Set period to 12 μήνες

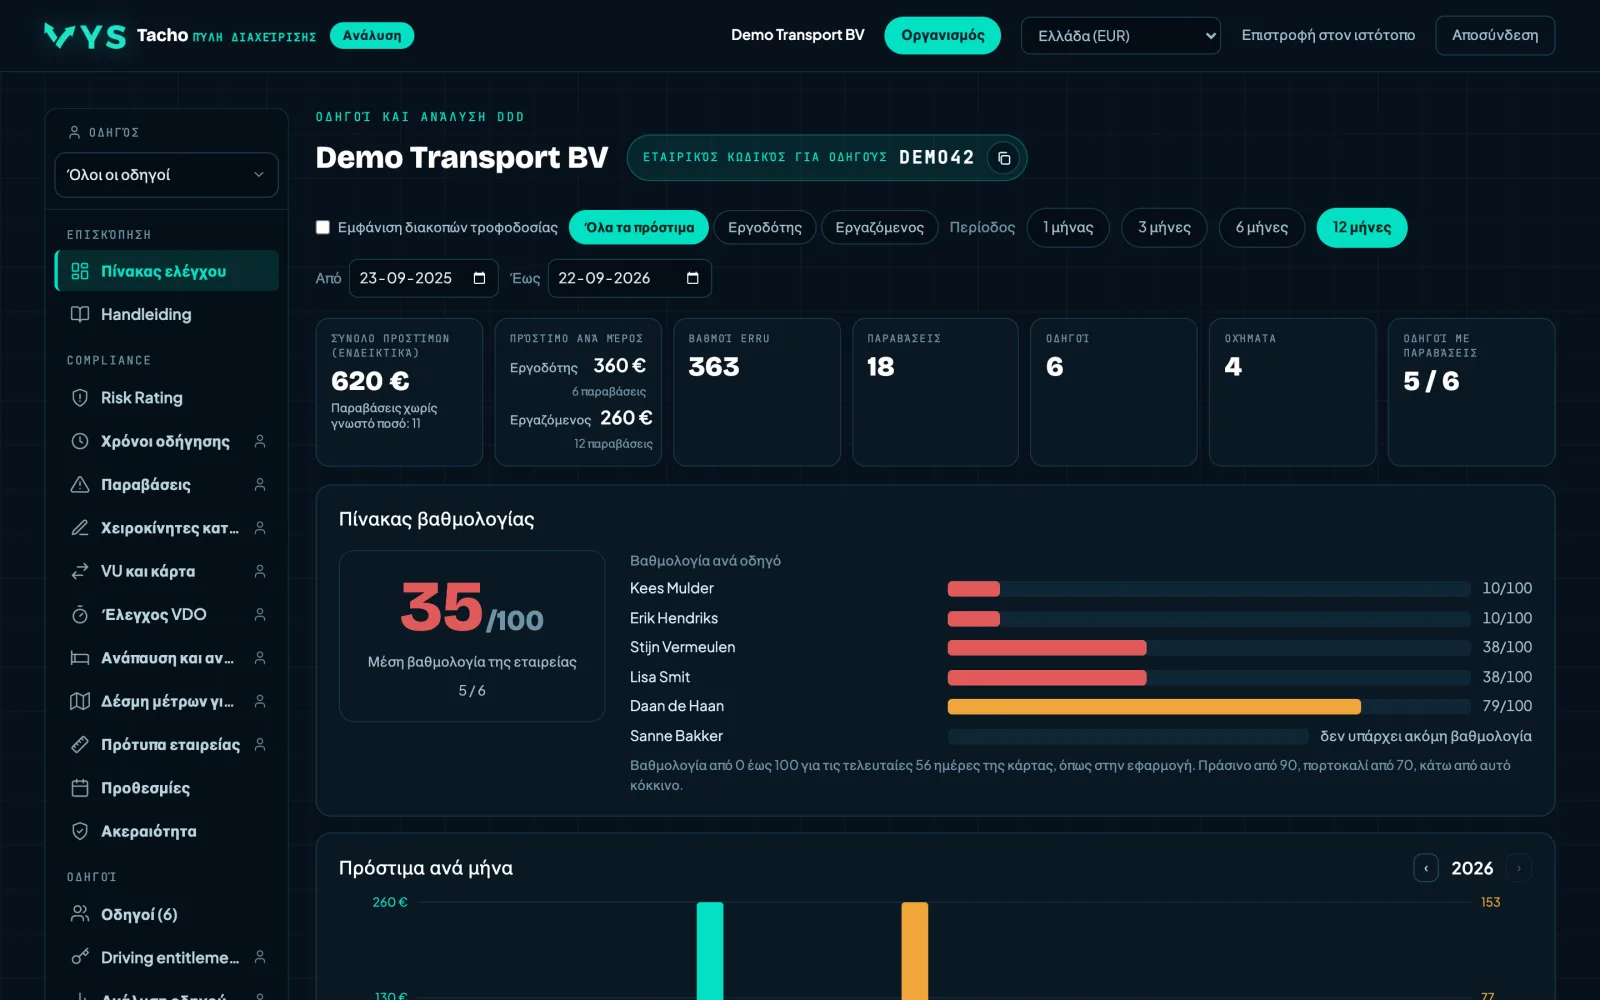click(1362, 227)
